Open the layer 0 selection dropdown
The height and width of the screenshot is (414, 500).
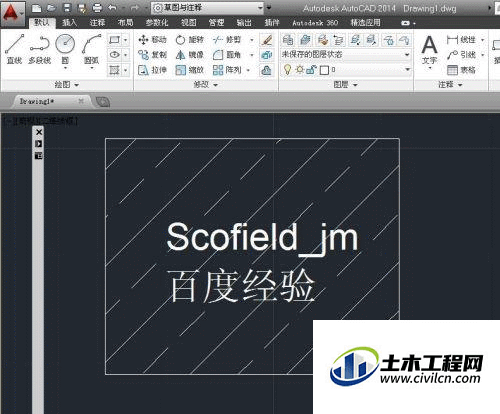(407, 70)
